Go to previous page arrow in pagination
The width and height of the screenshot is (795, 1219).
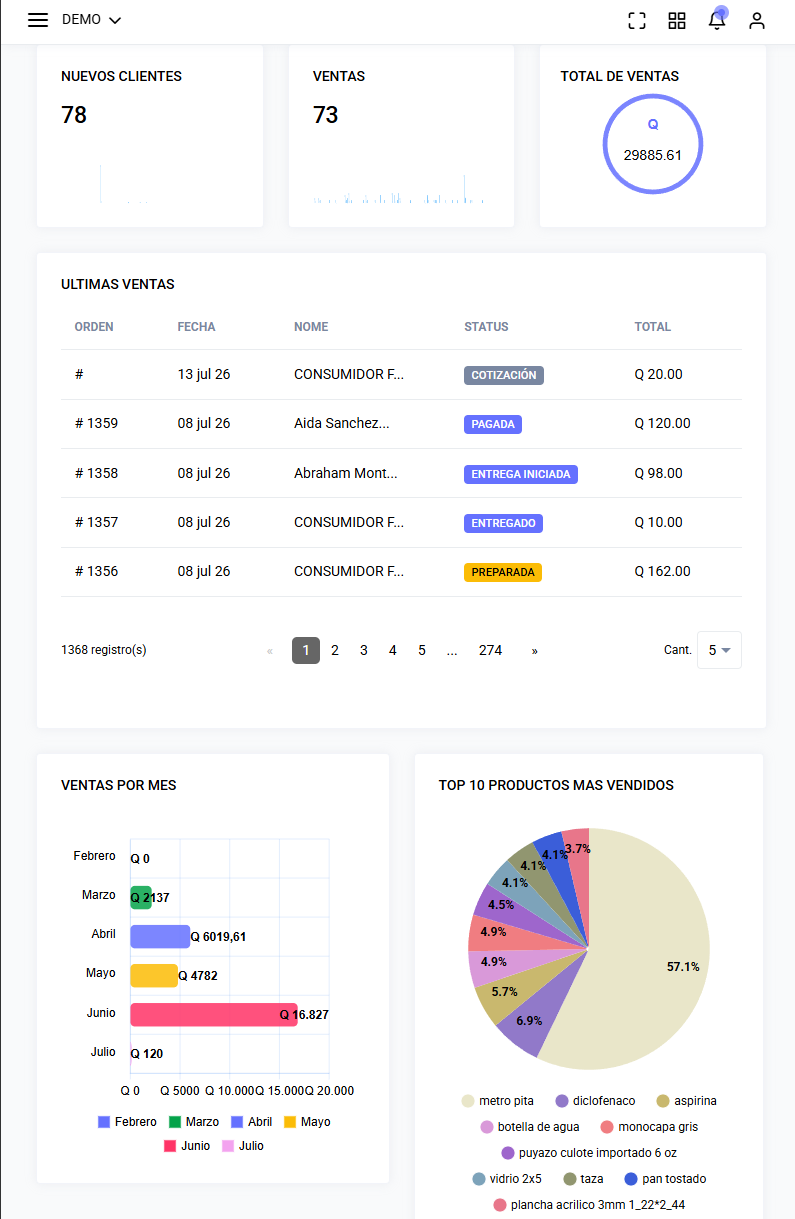270,651
